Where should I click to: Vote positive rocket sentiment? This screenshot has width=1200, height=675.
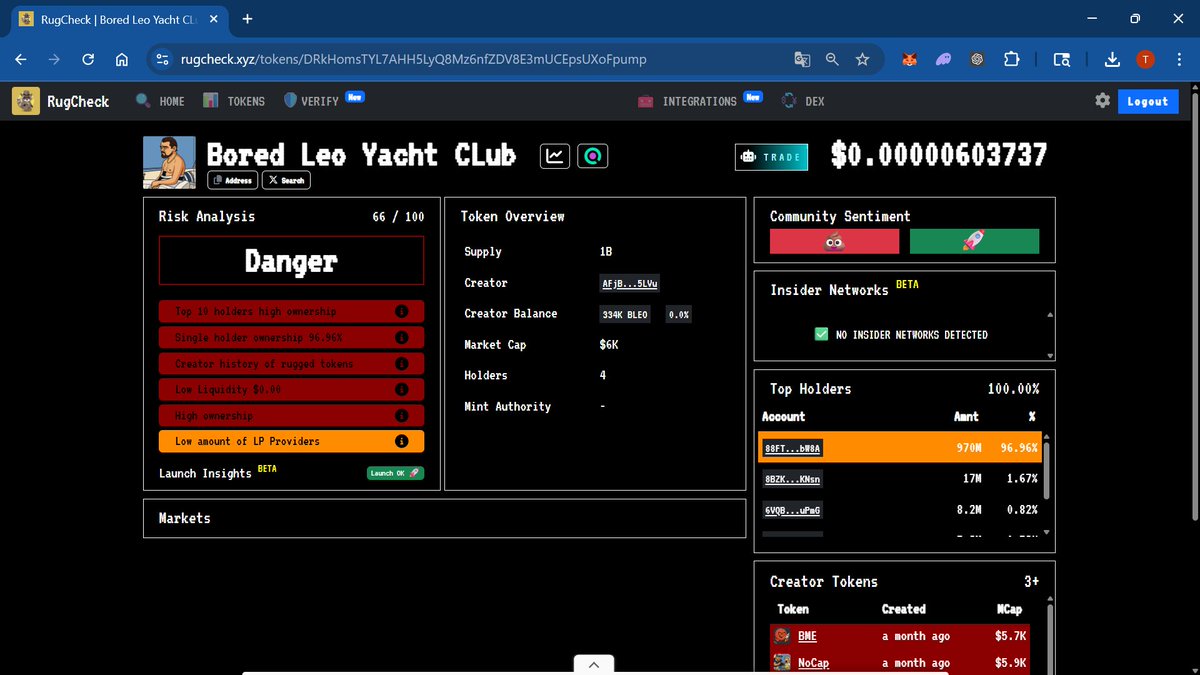click(975, 242)
